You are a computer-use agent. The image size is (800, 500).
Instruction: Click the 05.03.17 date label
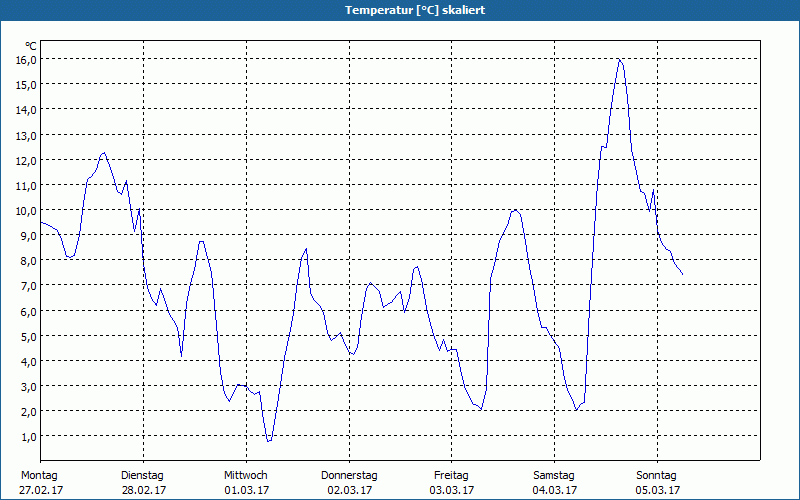click(x=658, y=490)
